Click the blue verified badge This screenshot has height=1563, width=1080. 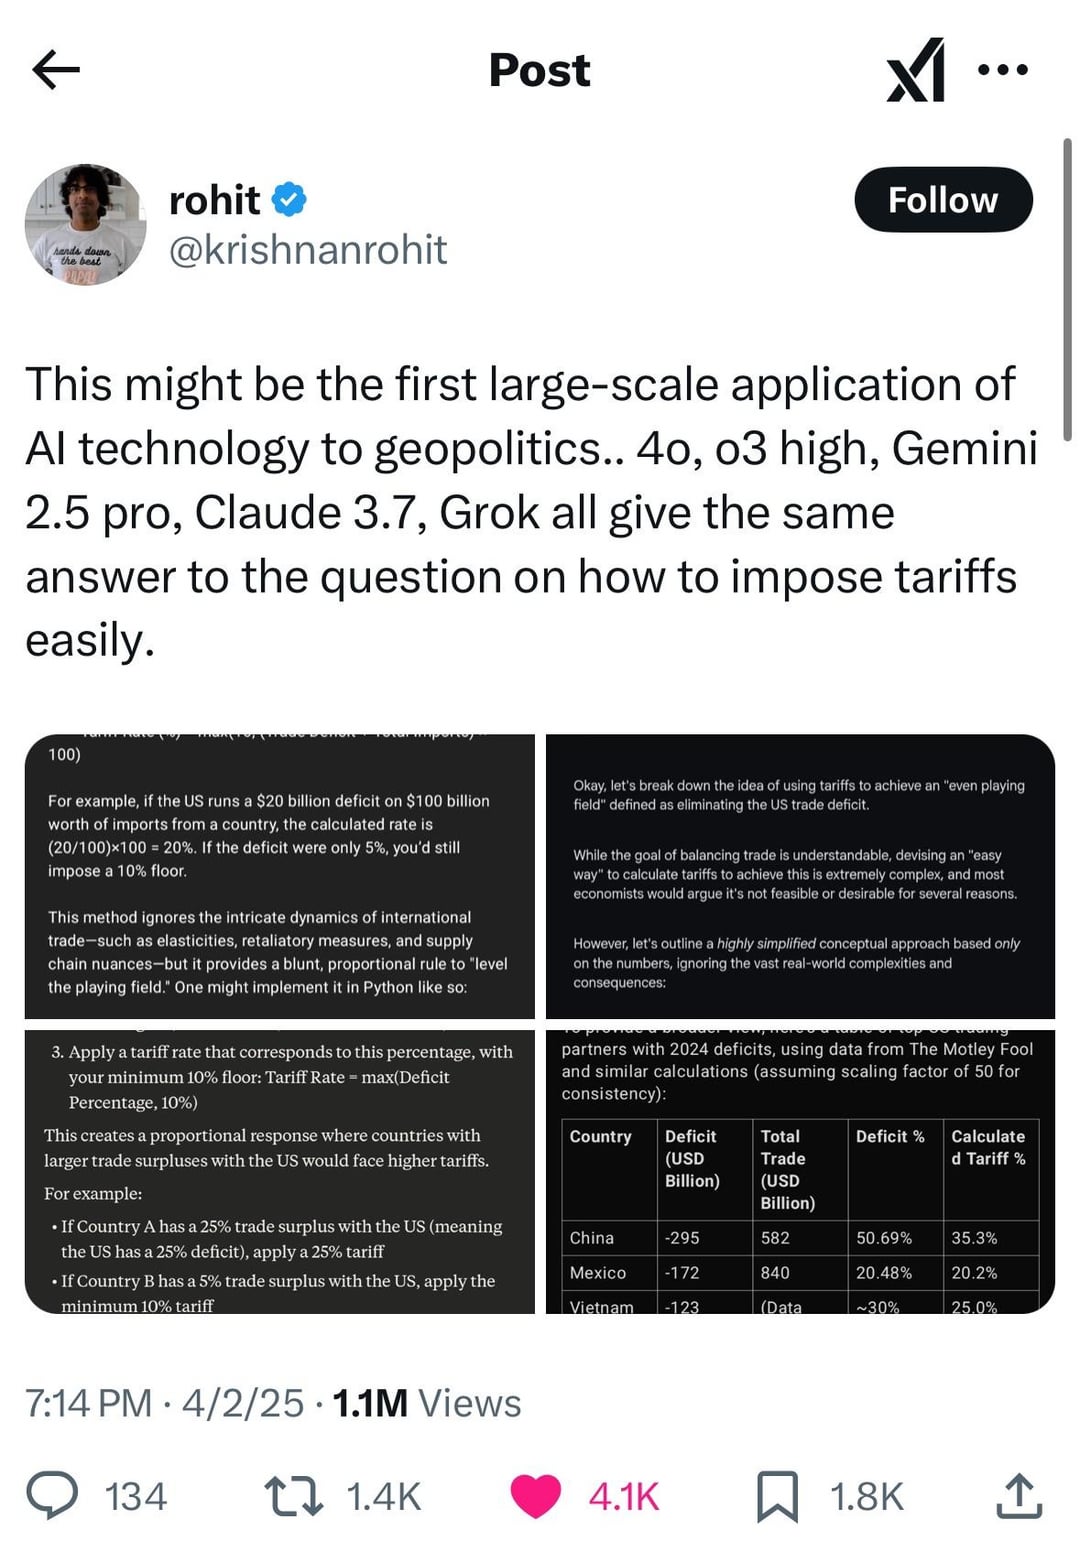289,200
